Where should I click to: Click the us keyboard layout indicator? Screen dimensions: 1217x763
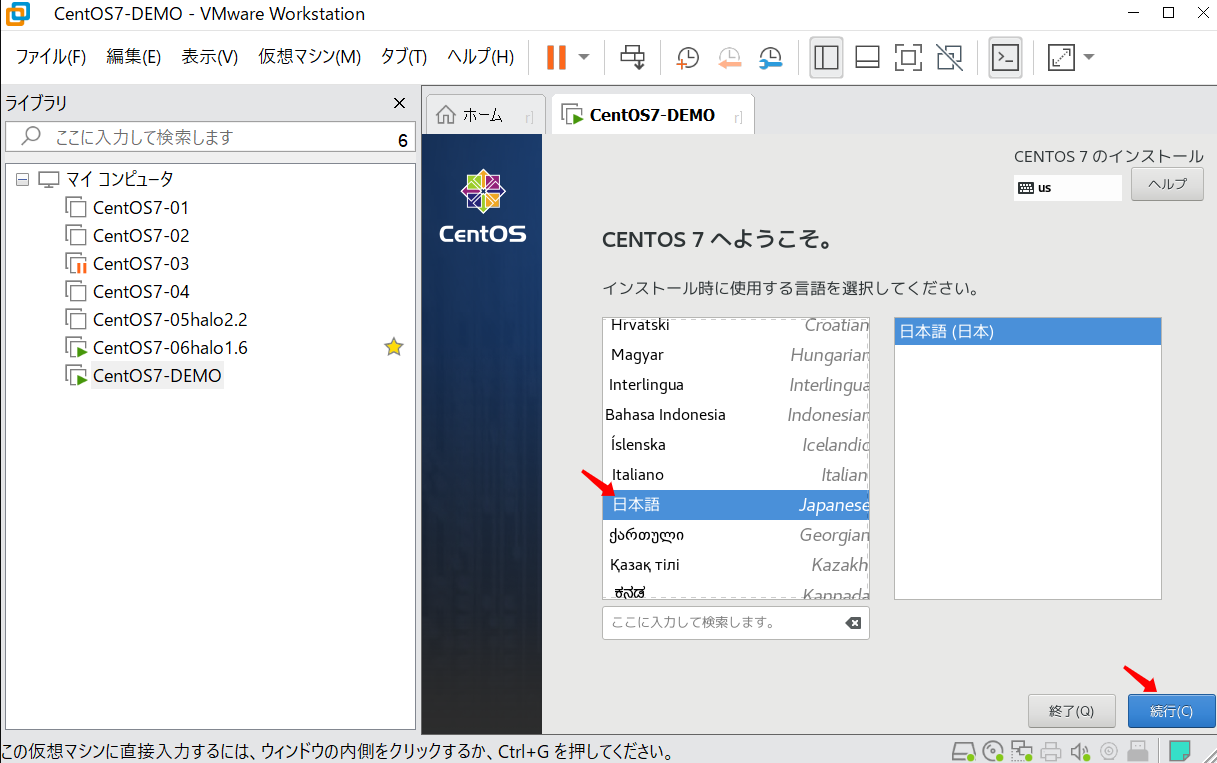tap(1068, 187)
